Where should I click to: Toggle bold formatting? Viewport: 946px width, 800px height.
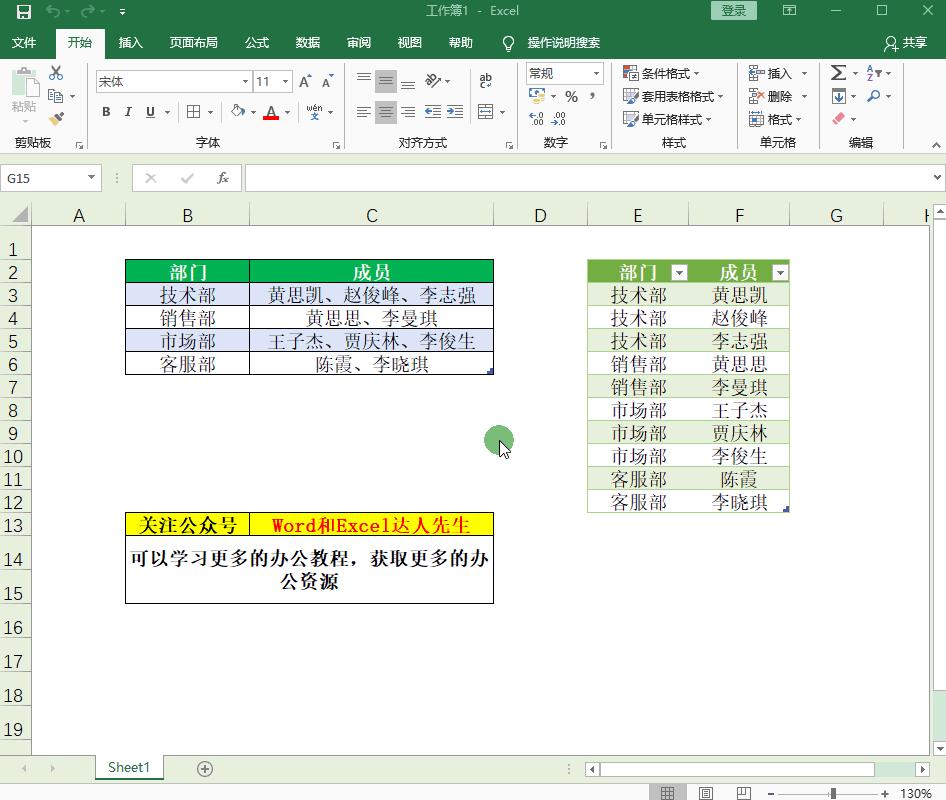pyautogui.click(x=106, y=112)
